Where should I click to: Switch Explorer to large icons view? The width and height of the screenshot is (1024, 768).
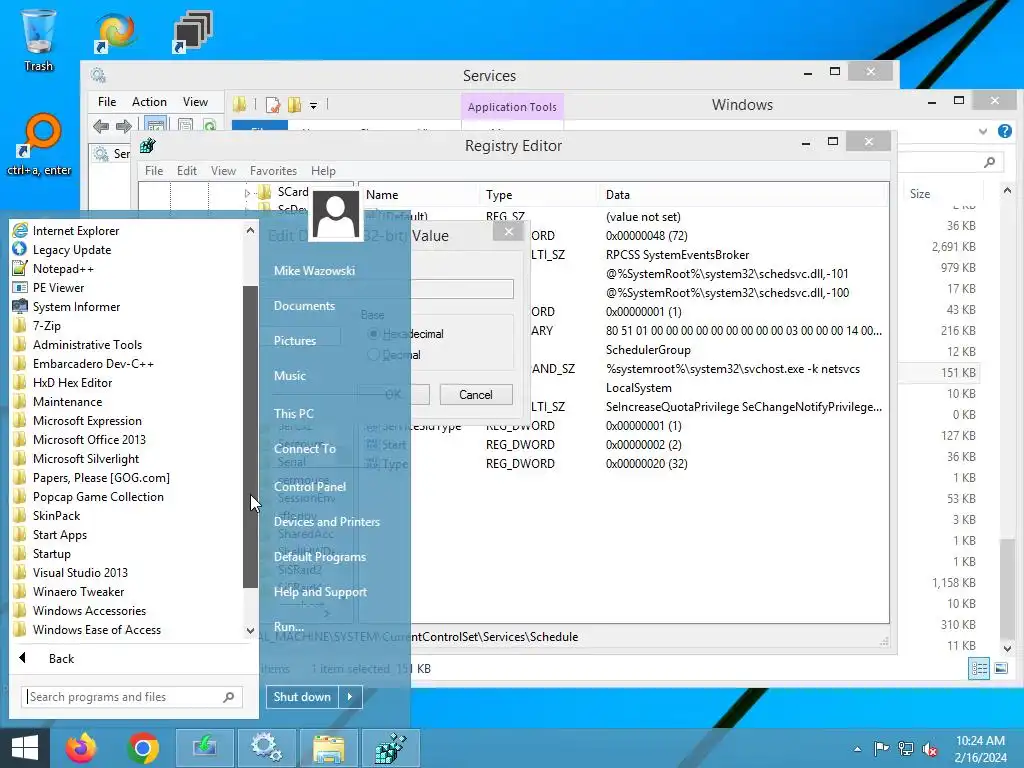click(1000, 668)
